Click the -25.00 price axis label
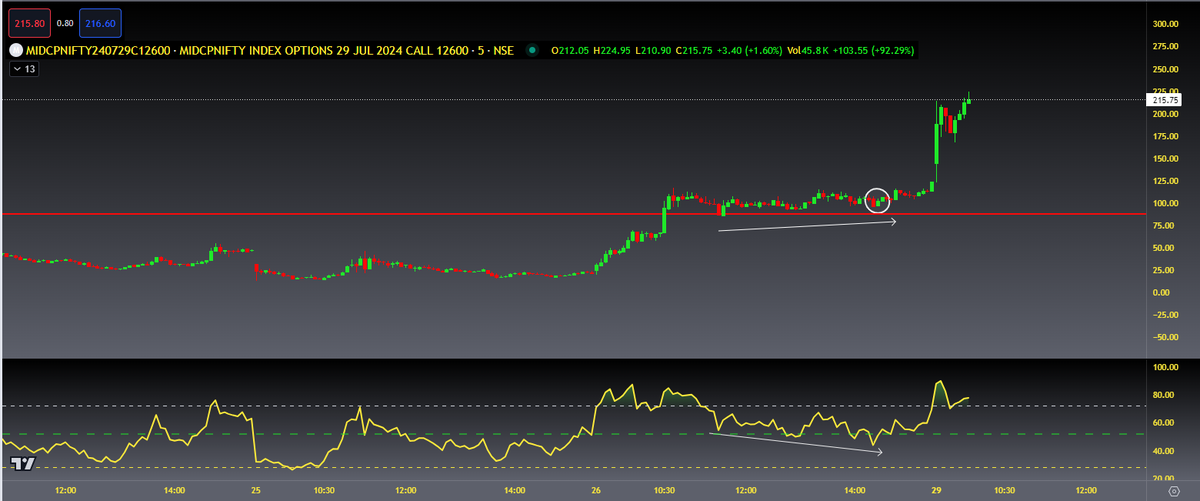This screenshot has width=1200, height=501. tap(1166, 315)
